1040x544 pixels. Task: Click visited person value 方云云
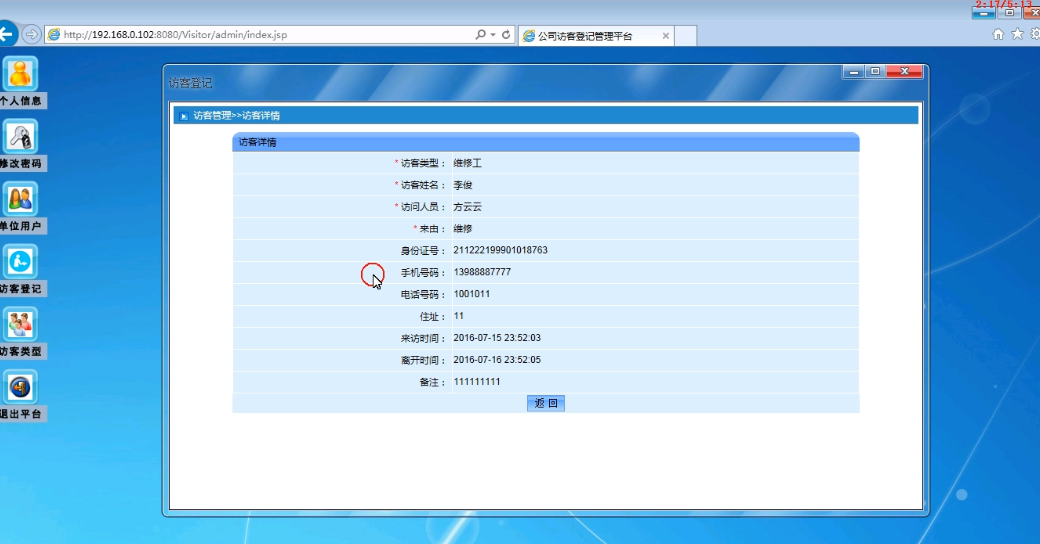[467, 207]
